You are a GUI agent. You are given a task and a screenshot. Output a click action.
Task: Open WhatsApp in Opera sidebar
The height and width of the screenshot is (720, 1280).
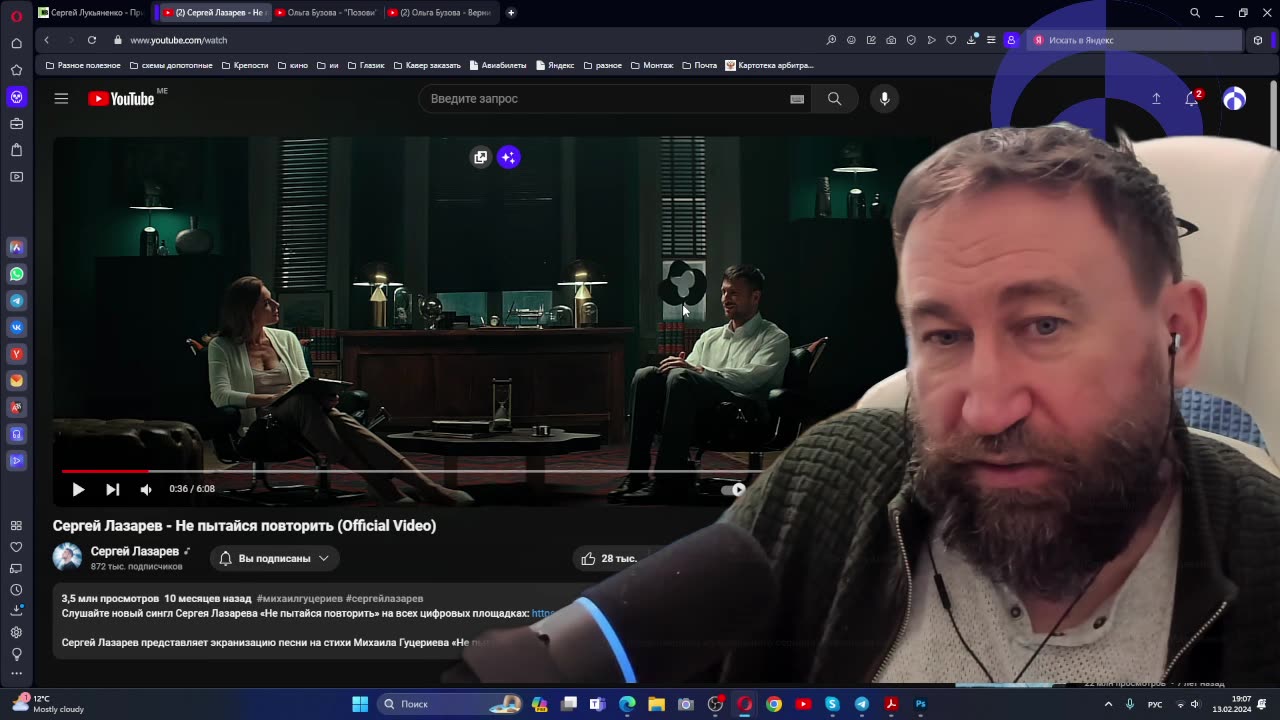tap(16, 274)
